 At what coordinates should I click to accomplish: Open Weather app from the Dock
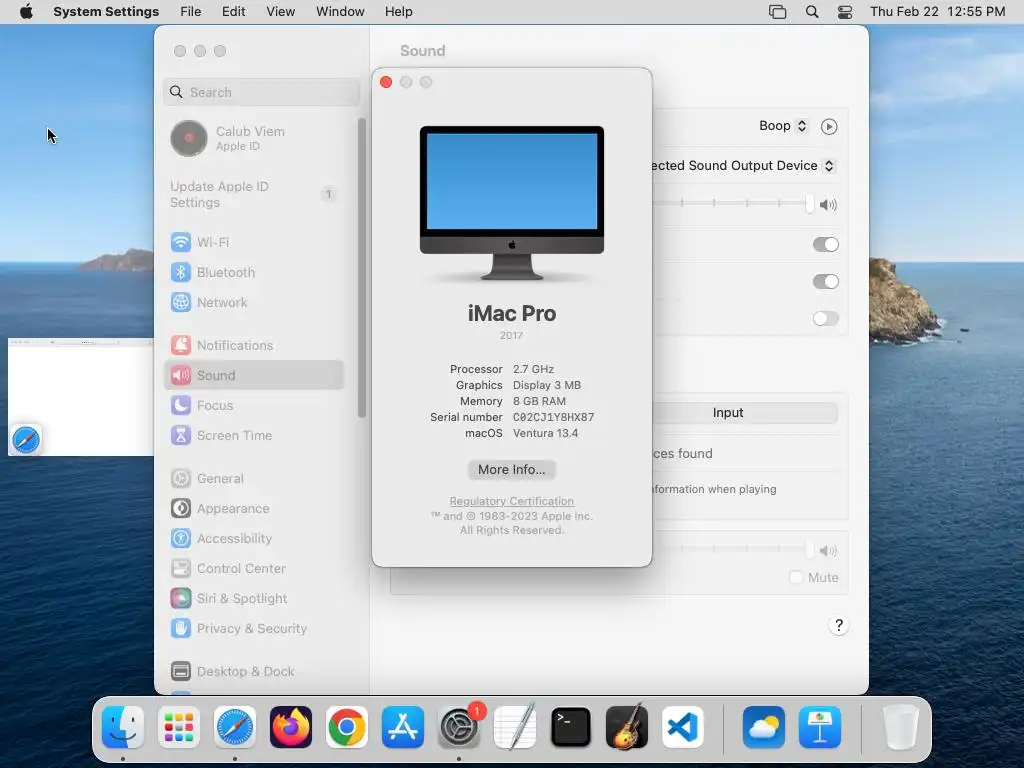point(764,727)
